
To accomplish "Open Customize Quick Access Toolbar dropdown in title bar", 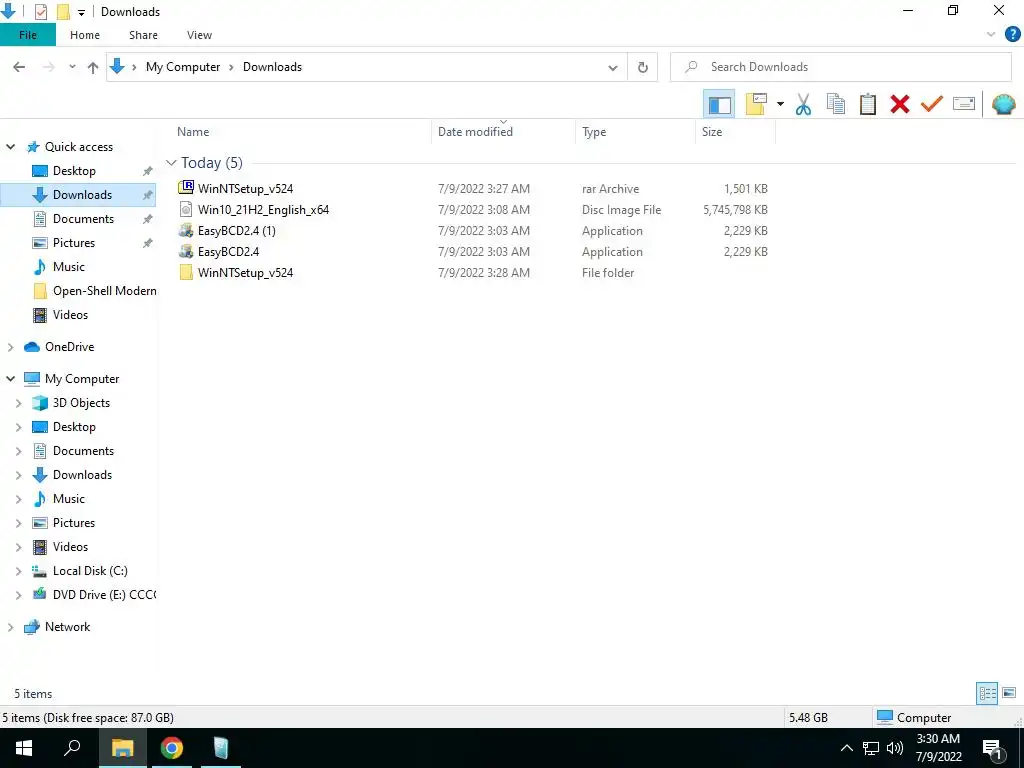I will (82, 12).
